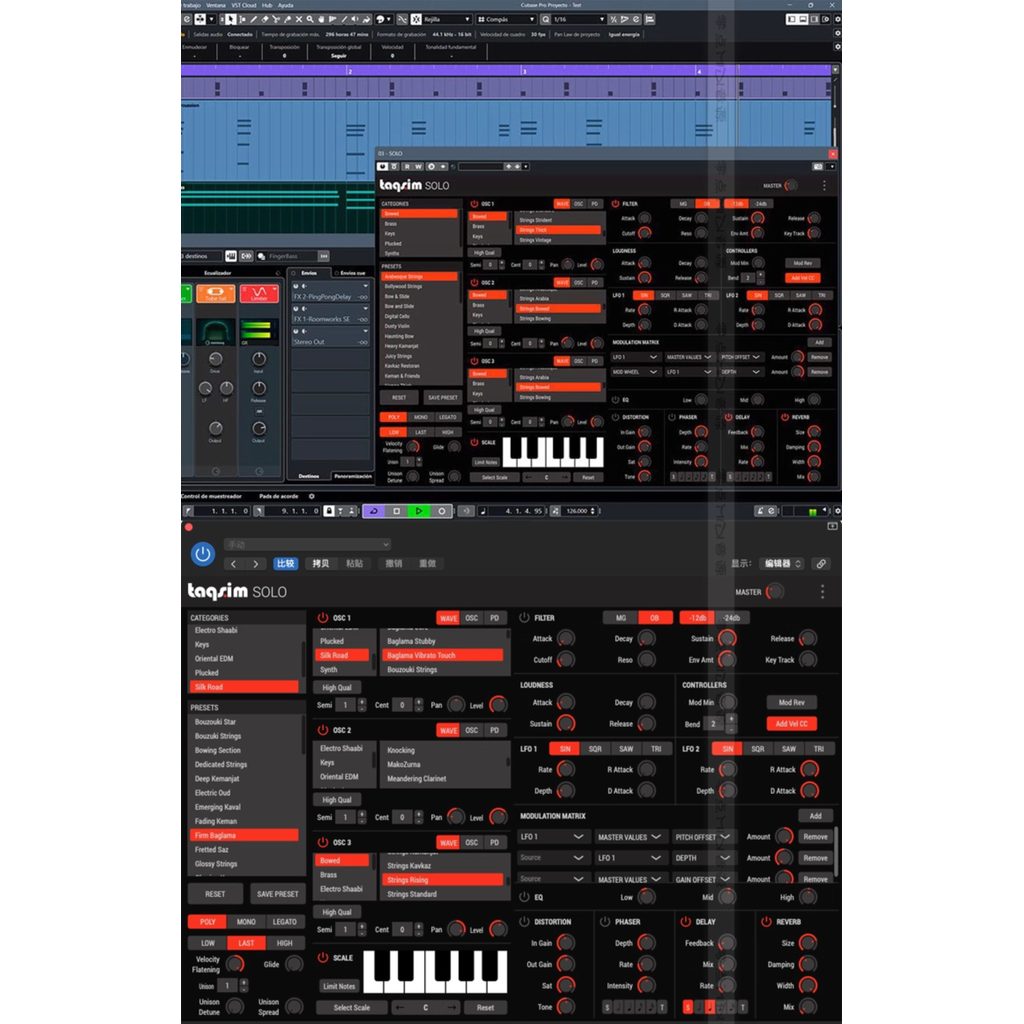
Task: Toggle OSC 1 power icon in lower plugin
Action: pyautogui.click(x=323, y=617)
